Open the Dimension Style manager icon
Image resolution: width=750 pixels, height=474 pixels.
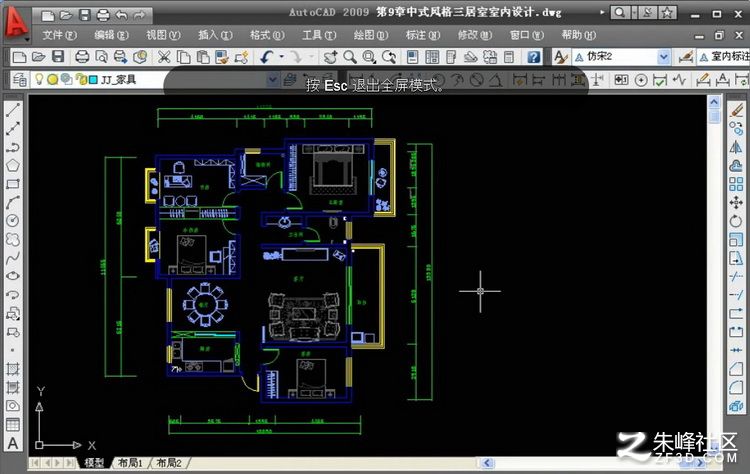(686, 57)
